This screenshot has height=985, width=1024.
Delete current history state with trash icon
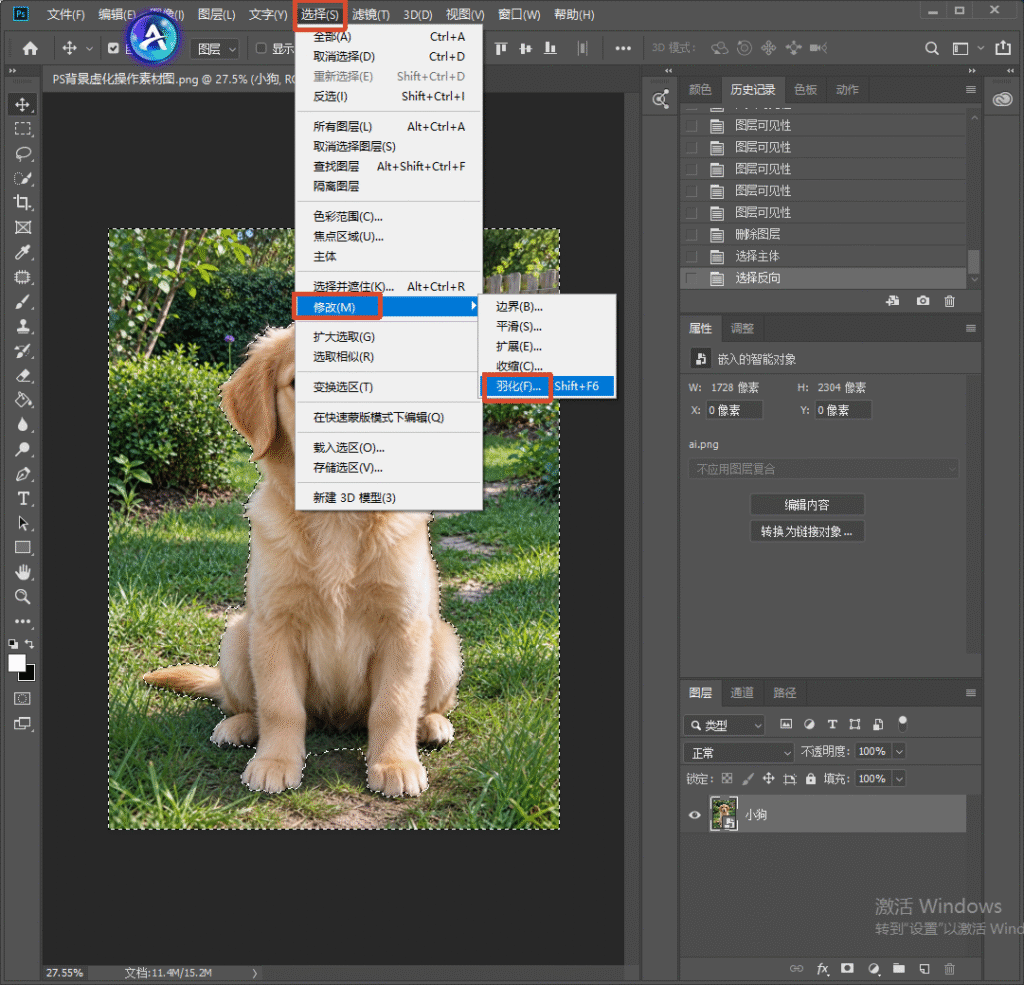tap(950, 301)
